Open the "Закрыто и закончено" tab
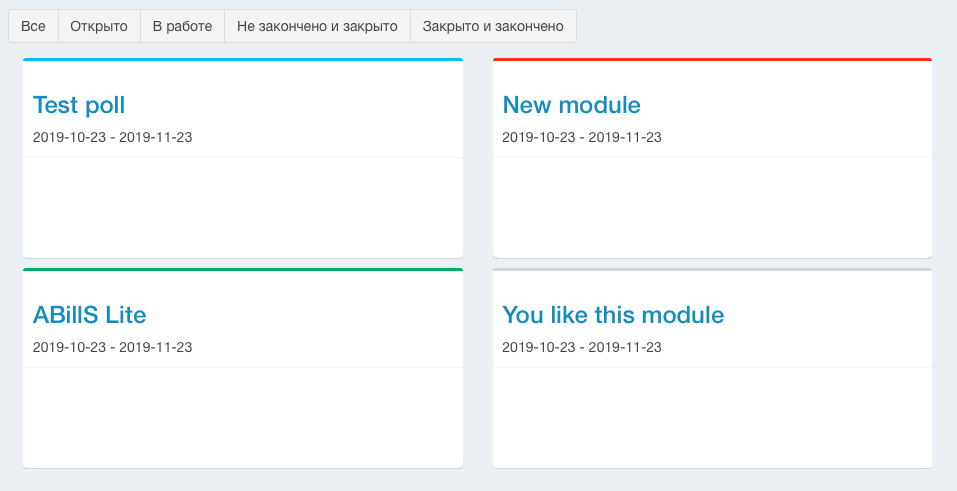 [493, 26]
